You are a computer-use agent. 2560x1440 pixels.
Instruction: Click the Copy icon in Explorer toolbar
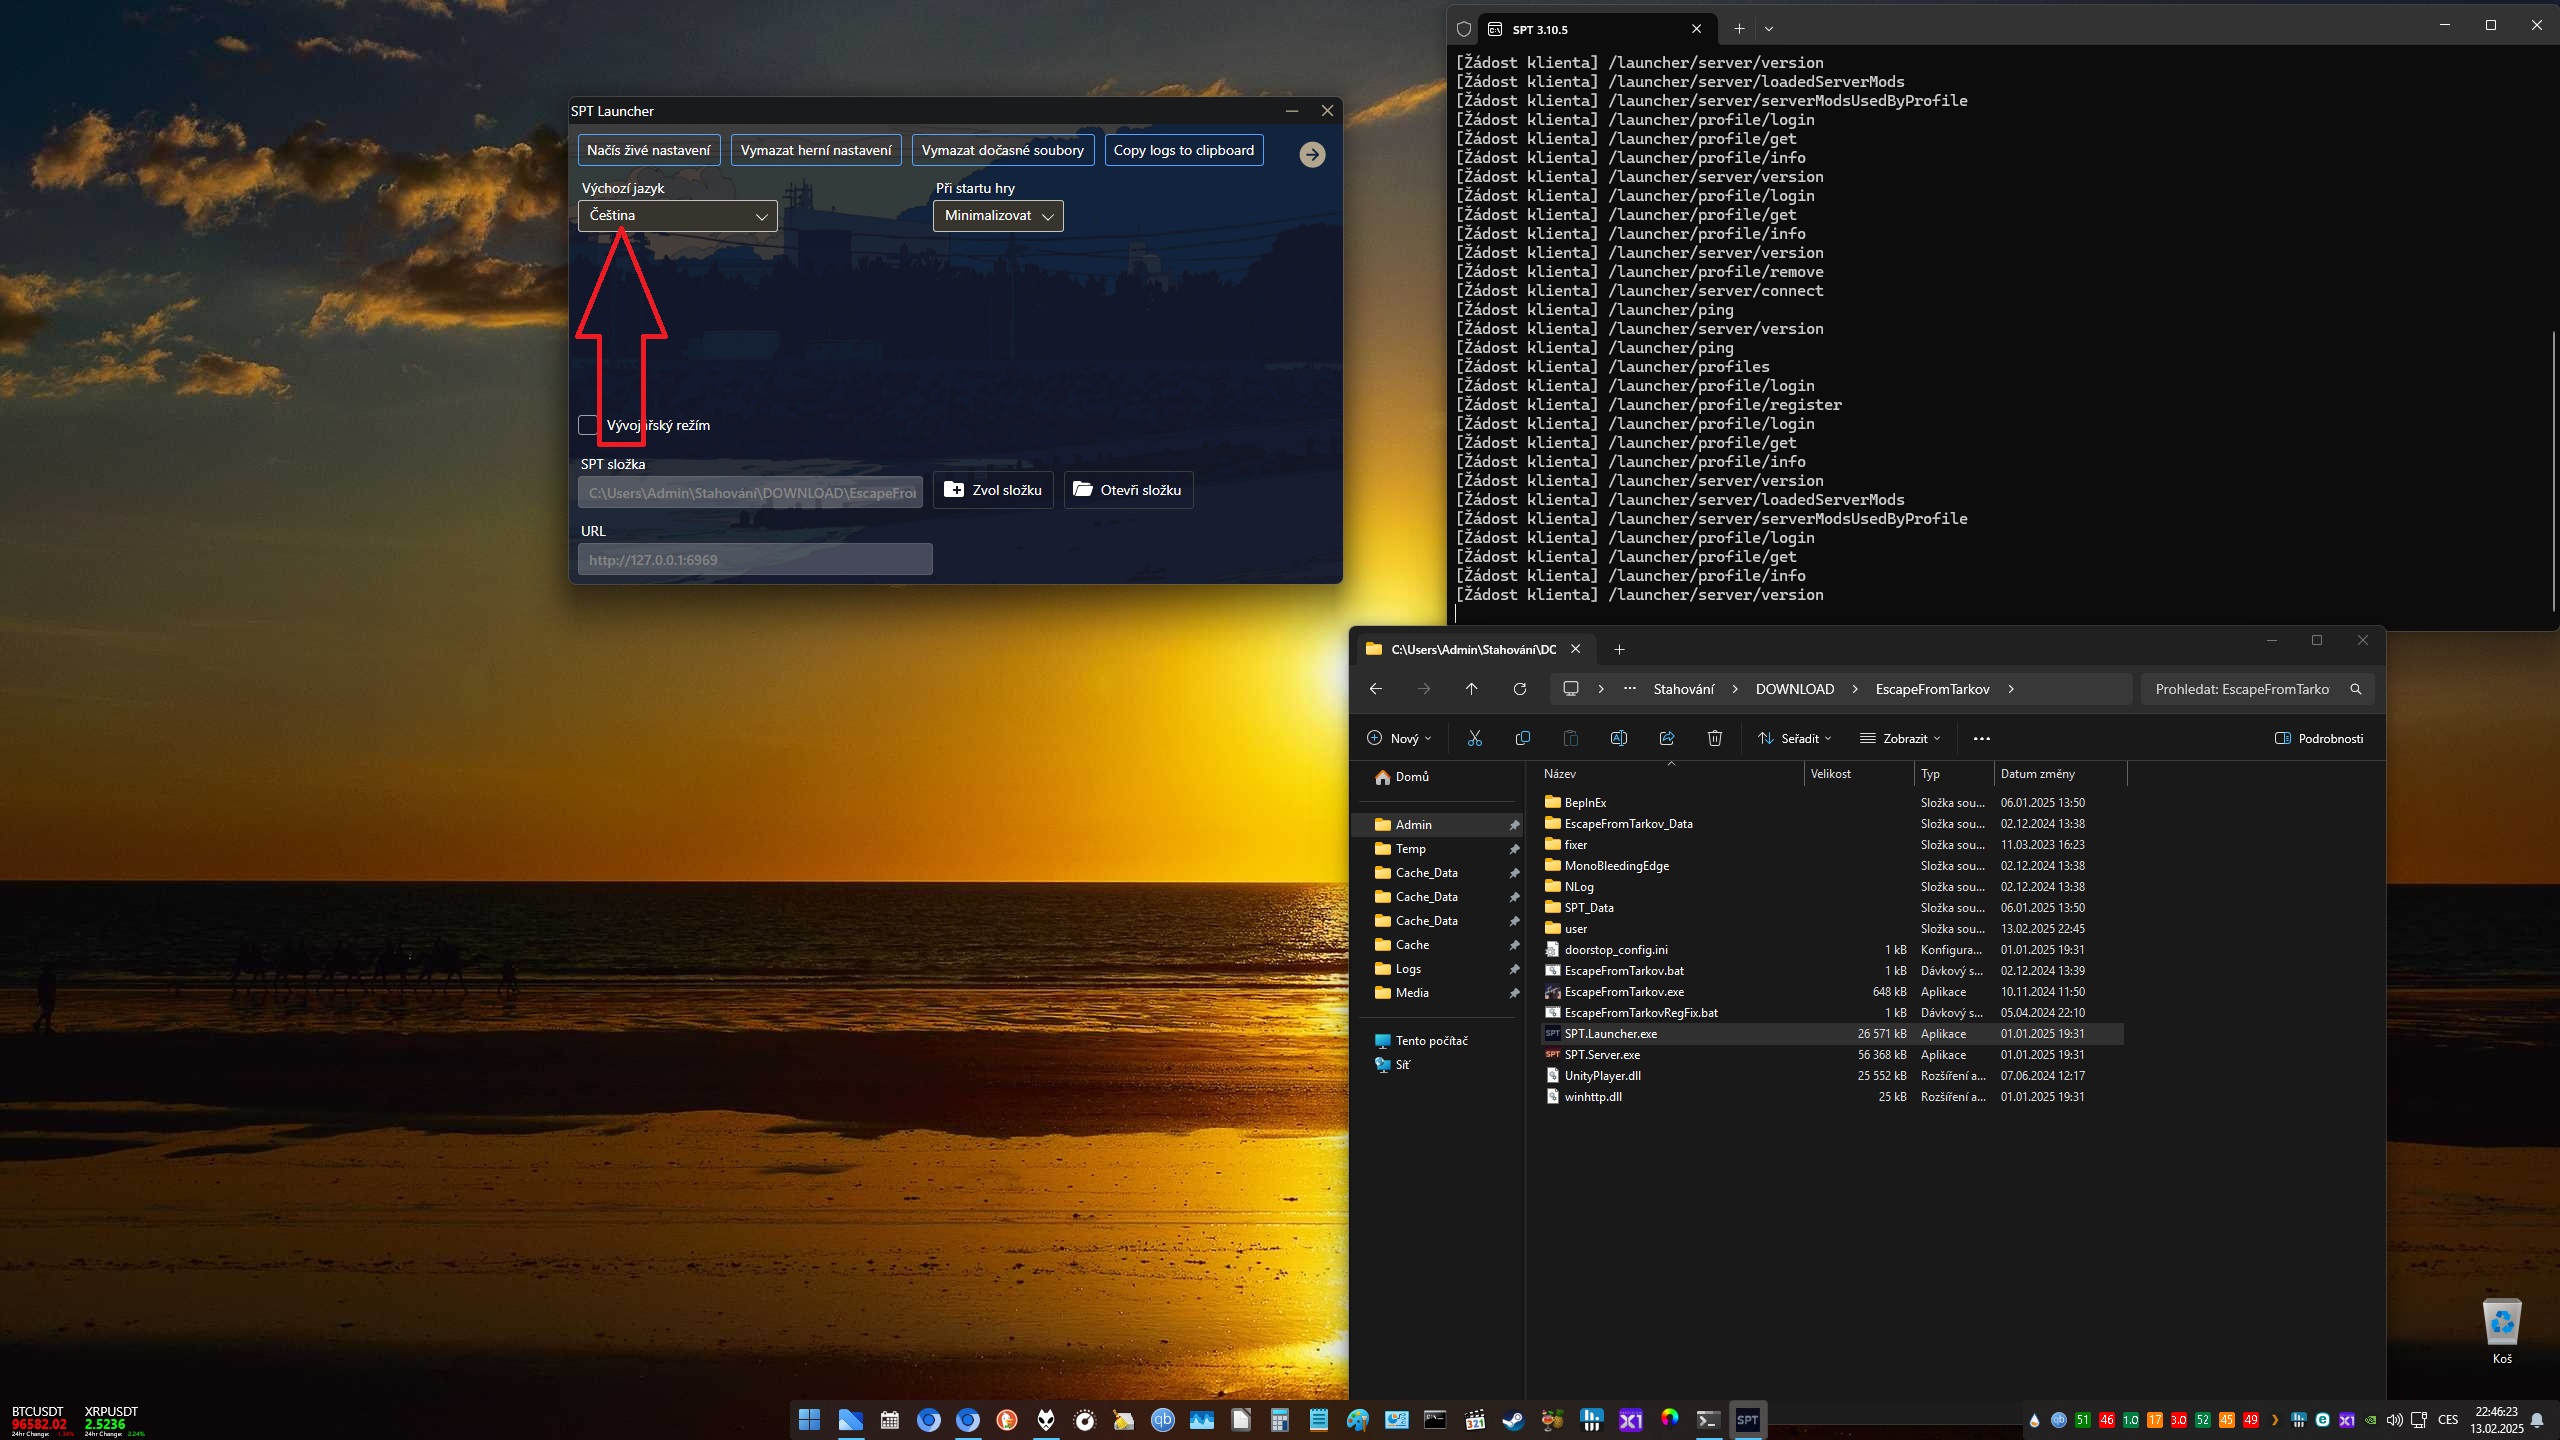1522,738
